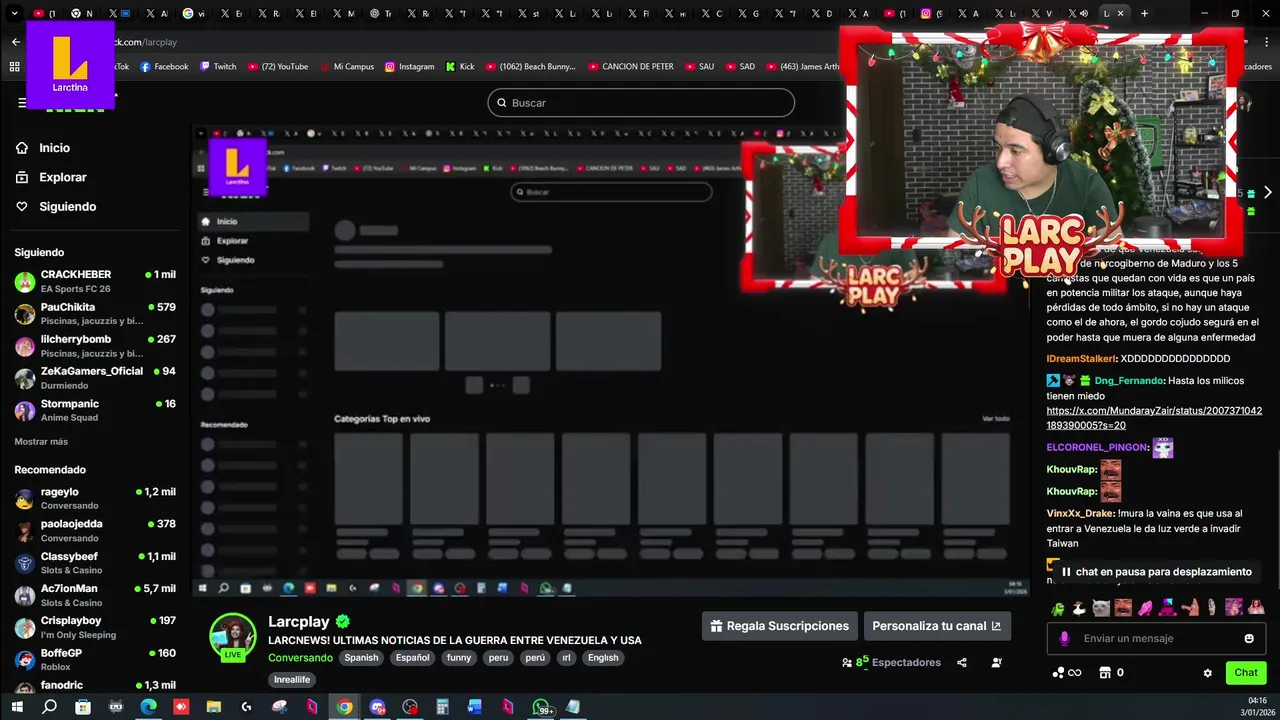
Task: Click the Siguiendo heart icon
Action: (22, 206)
